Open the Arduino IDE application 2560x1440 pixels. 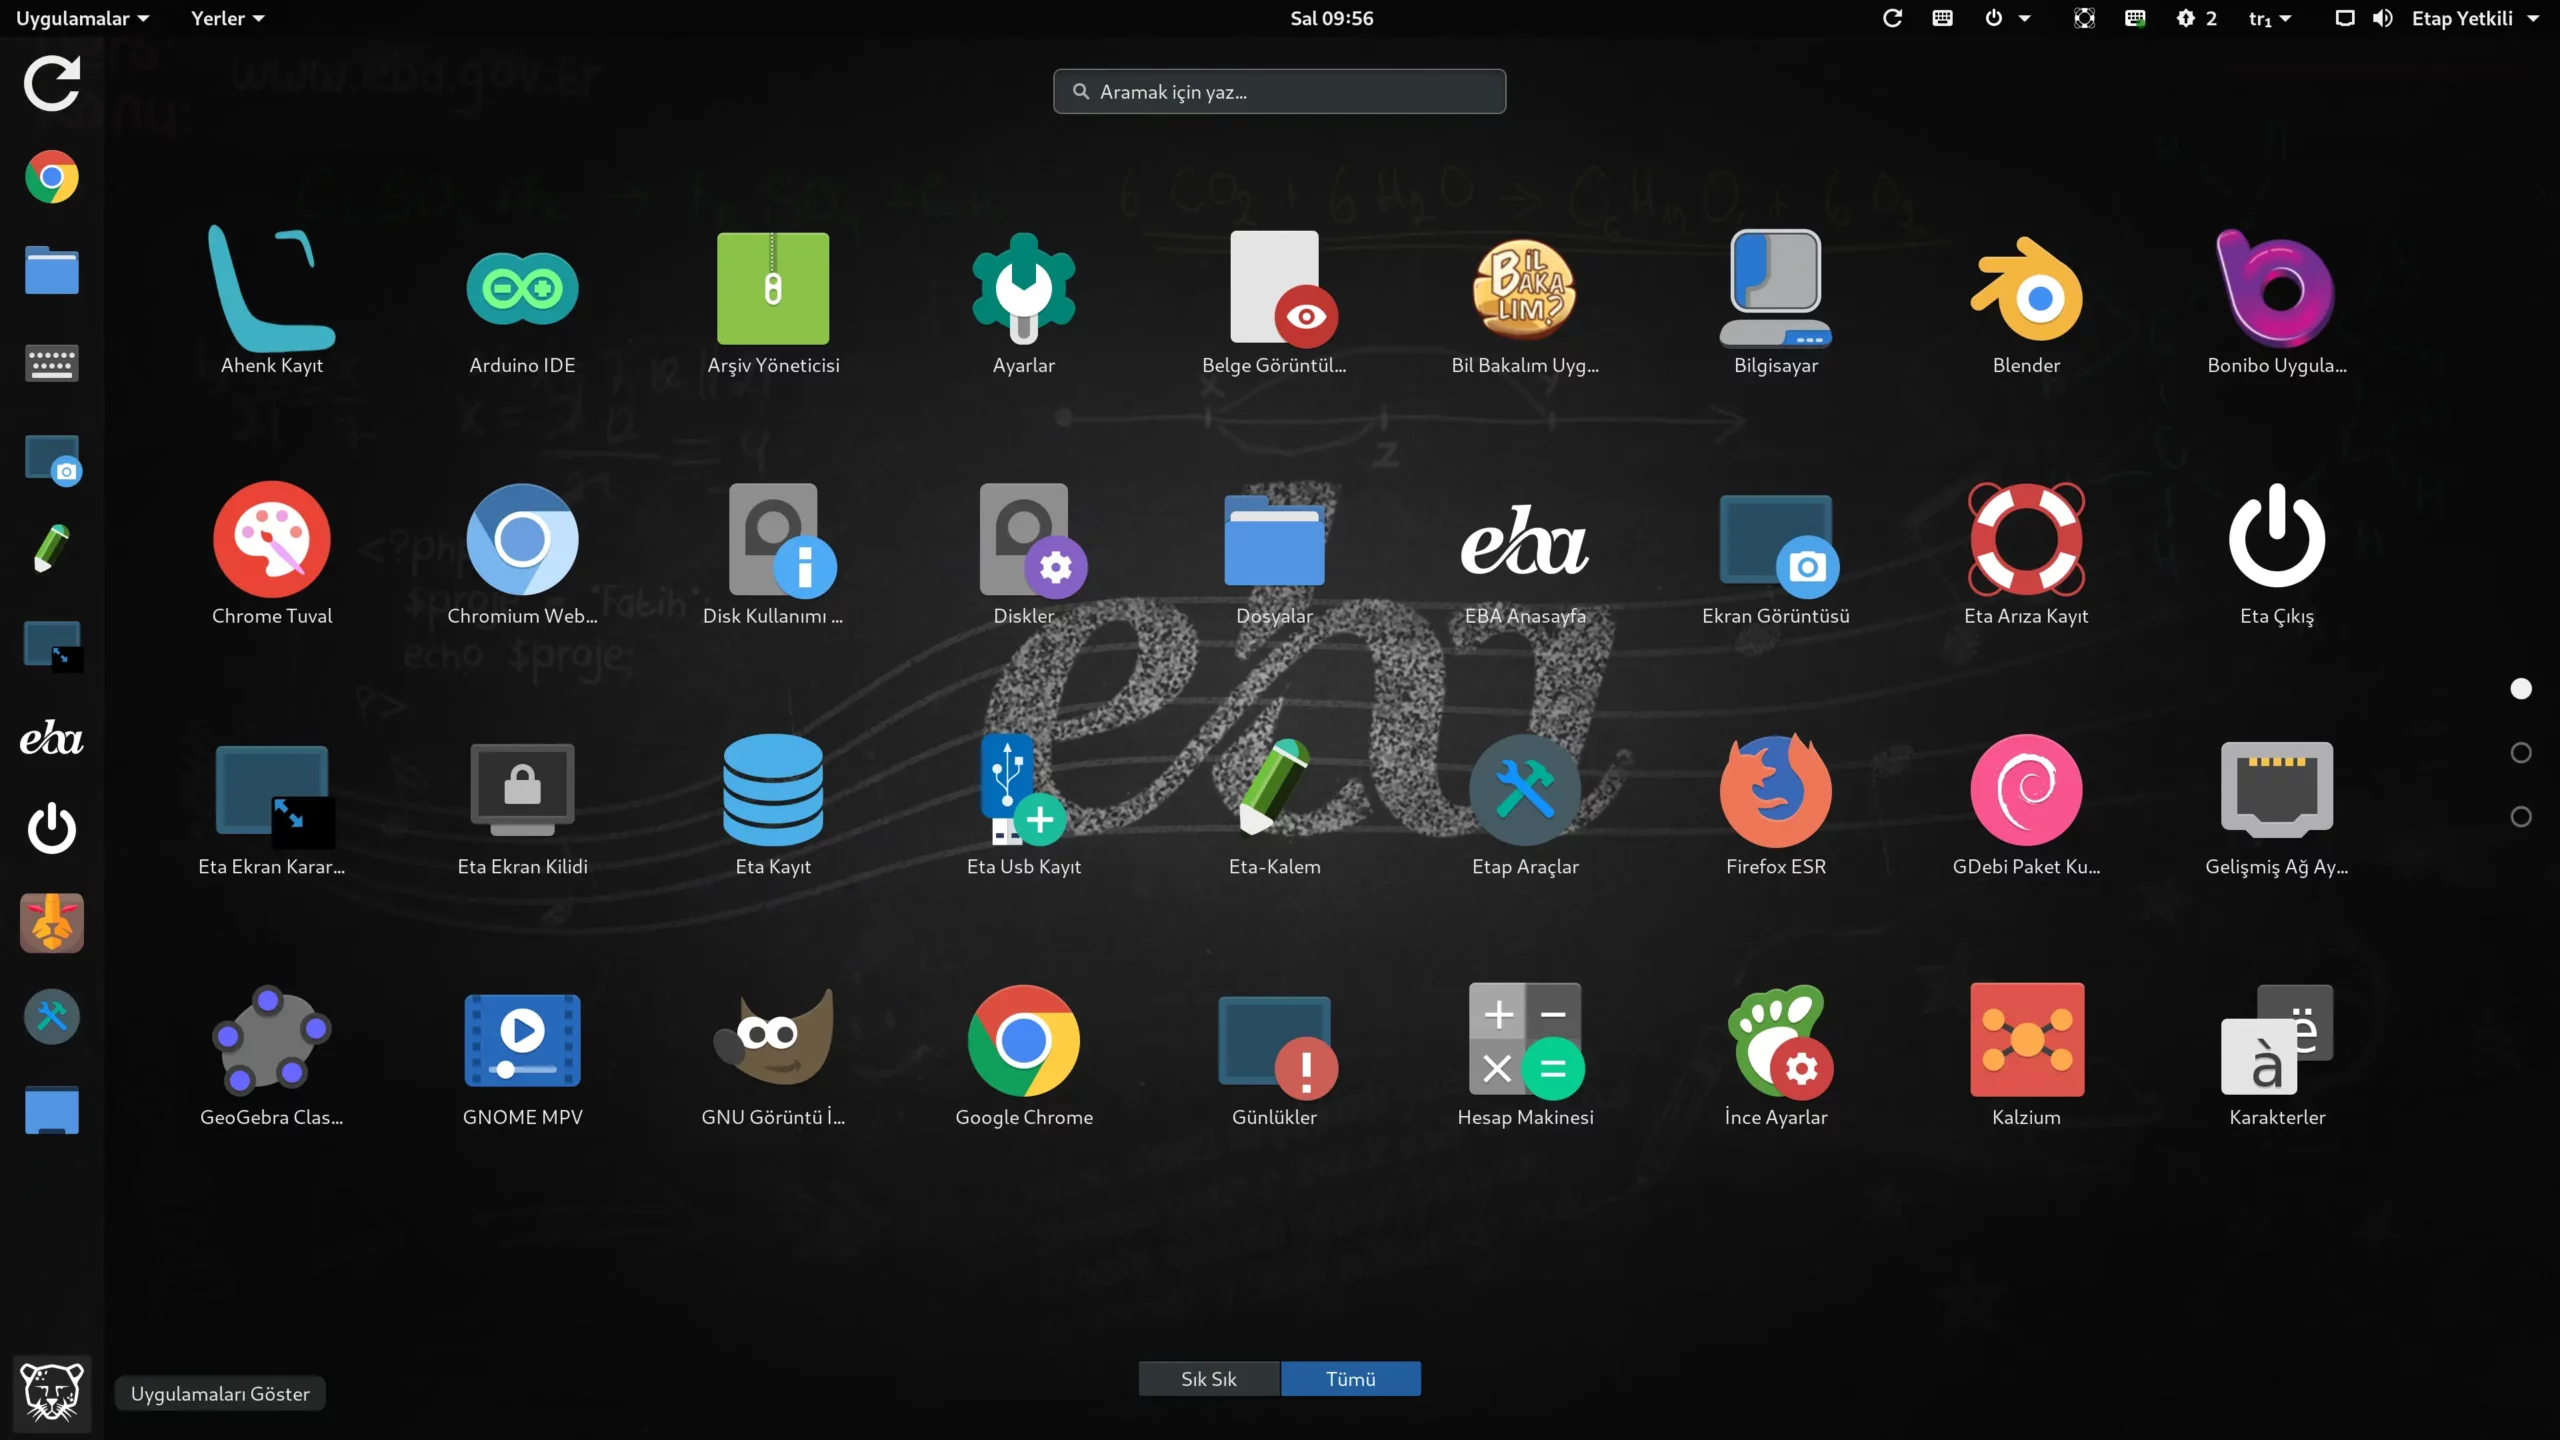pos(522,290)
